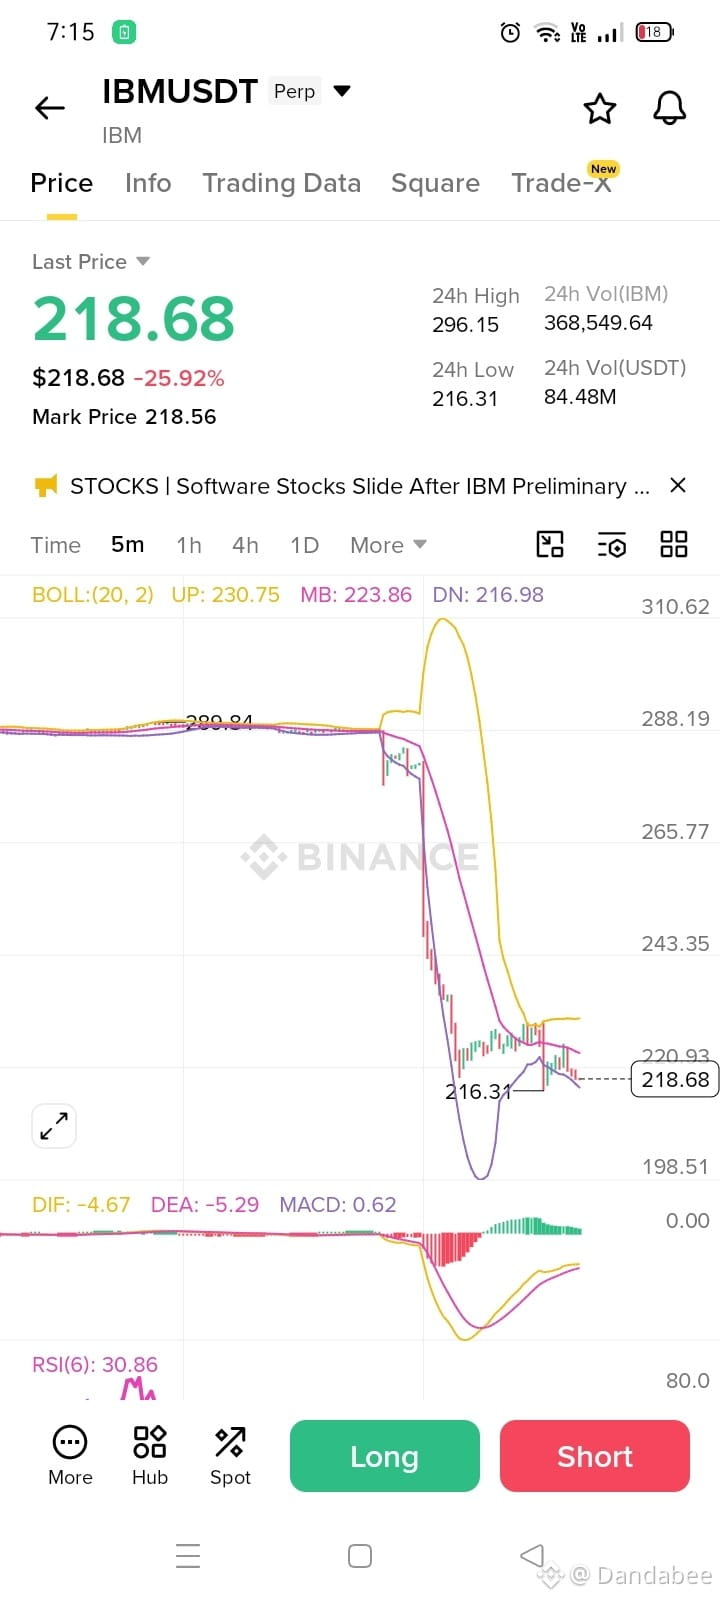Select the 1h chart interval
Screen dimensions: 720x1600
(x=189, y=545)
